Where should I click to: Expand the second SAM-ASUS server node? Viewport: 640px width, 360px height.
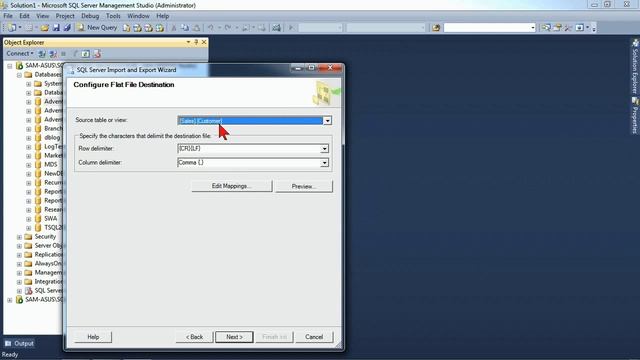(10, 300)
